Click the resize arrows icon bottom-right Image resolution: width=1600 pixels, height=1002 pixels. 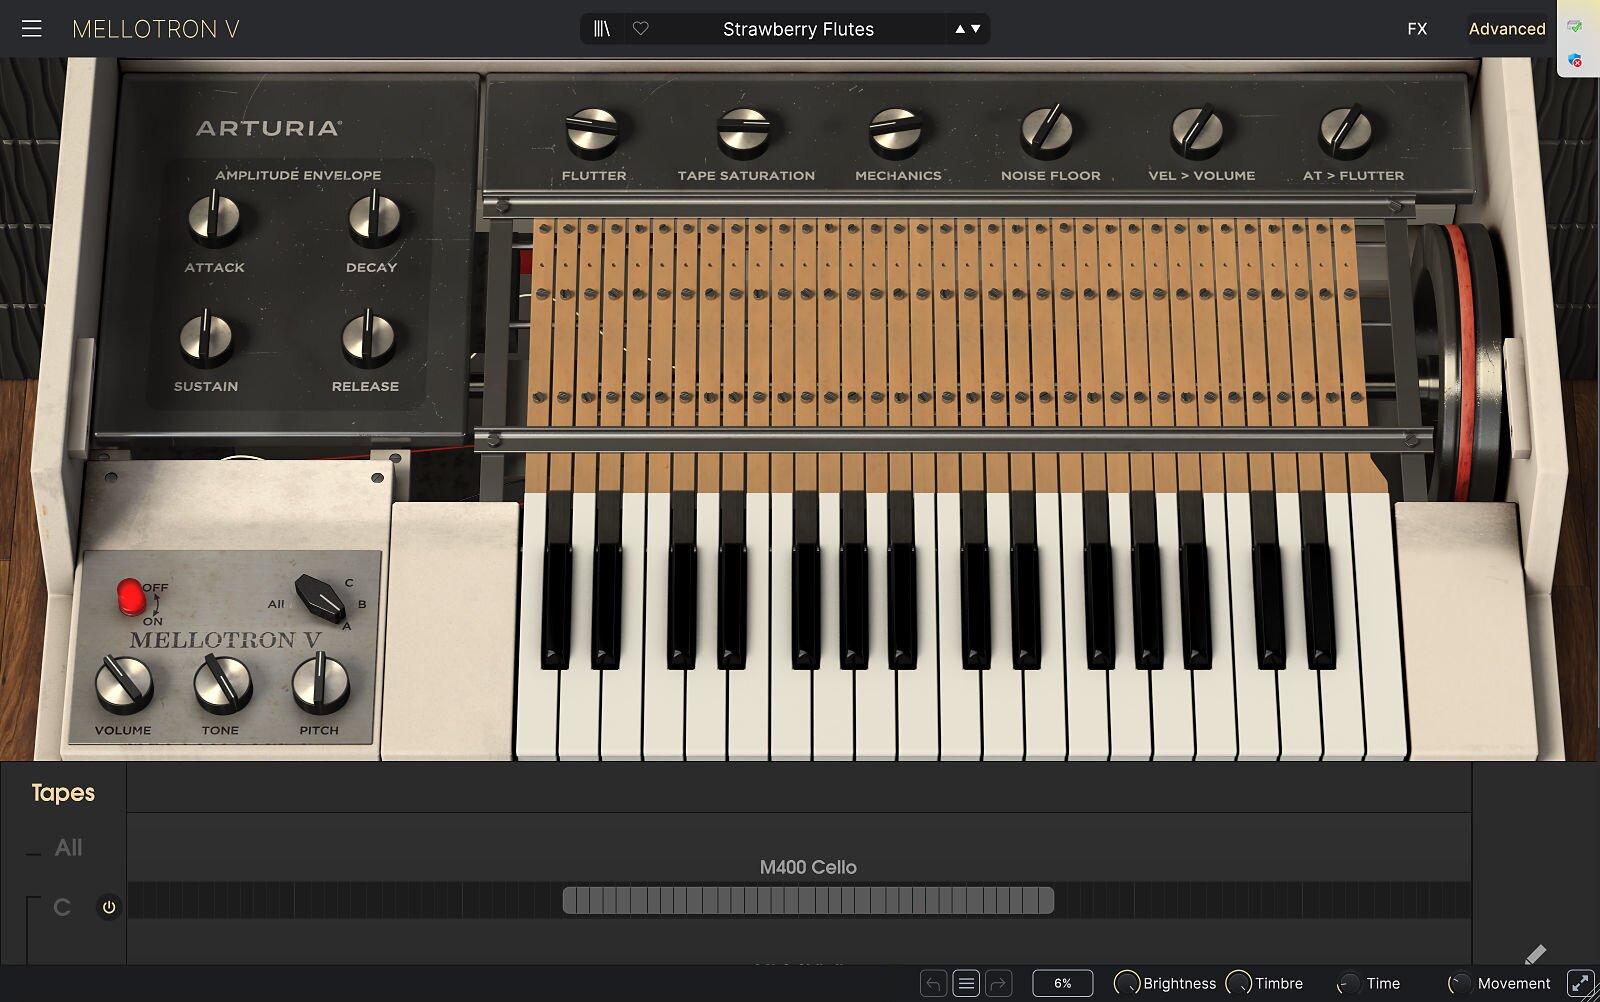tap(1580, 984)
